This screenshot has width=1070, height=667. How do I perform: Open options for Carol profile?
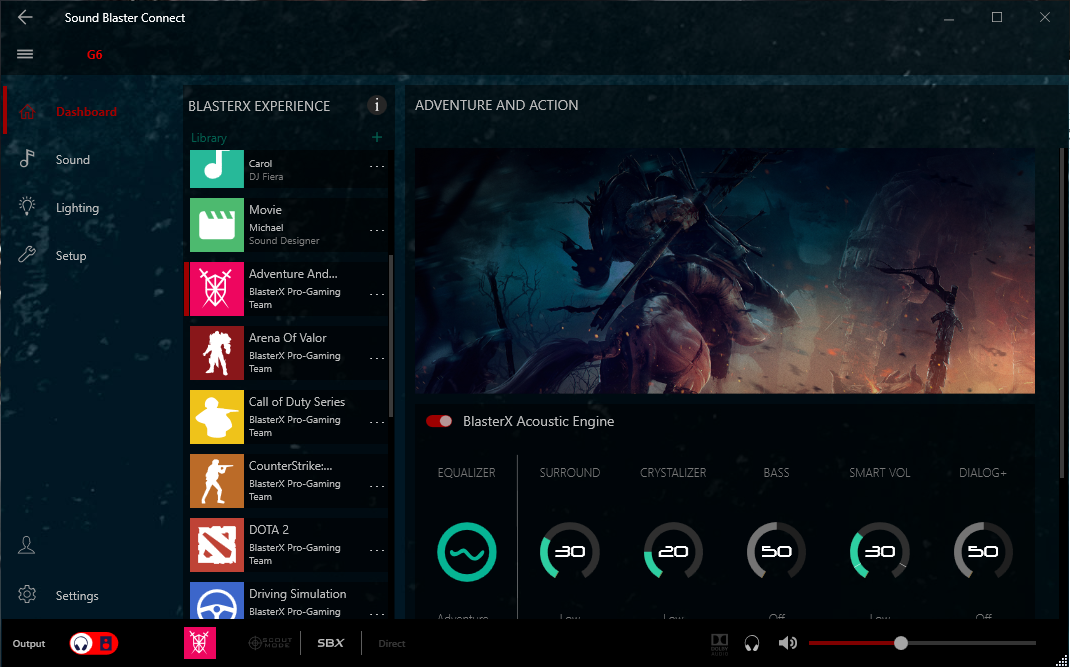point(377,166)
